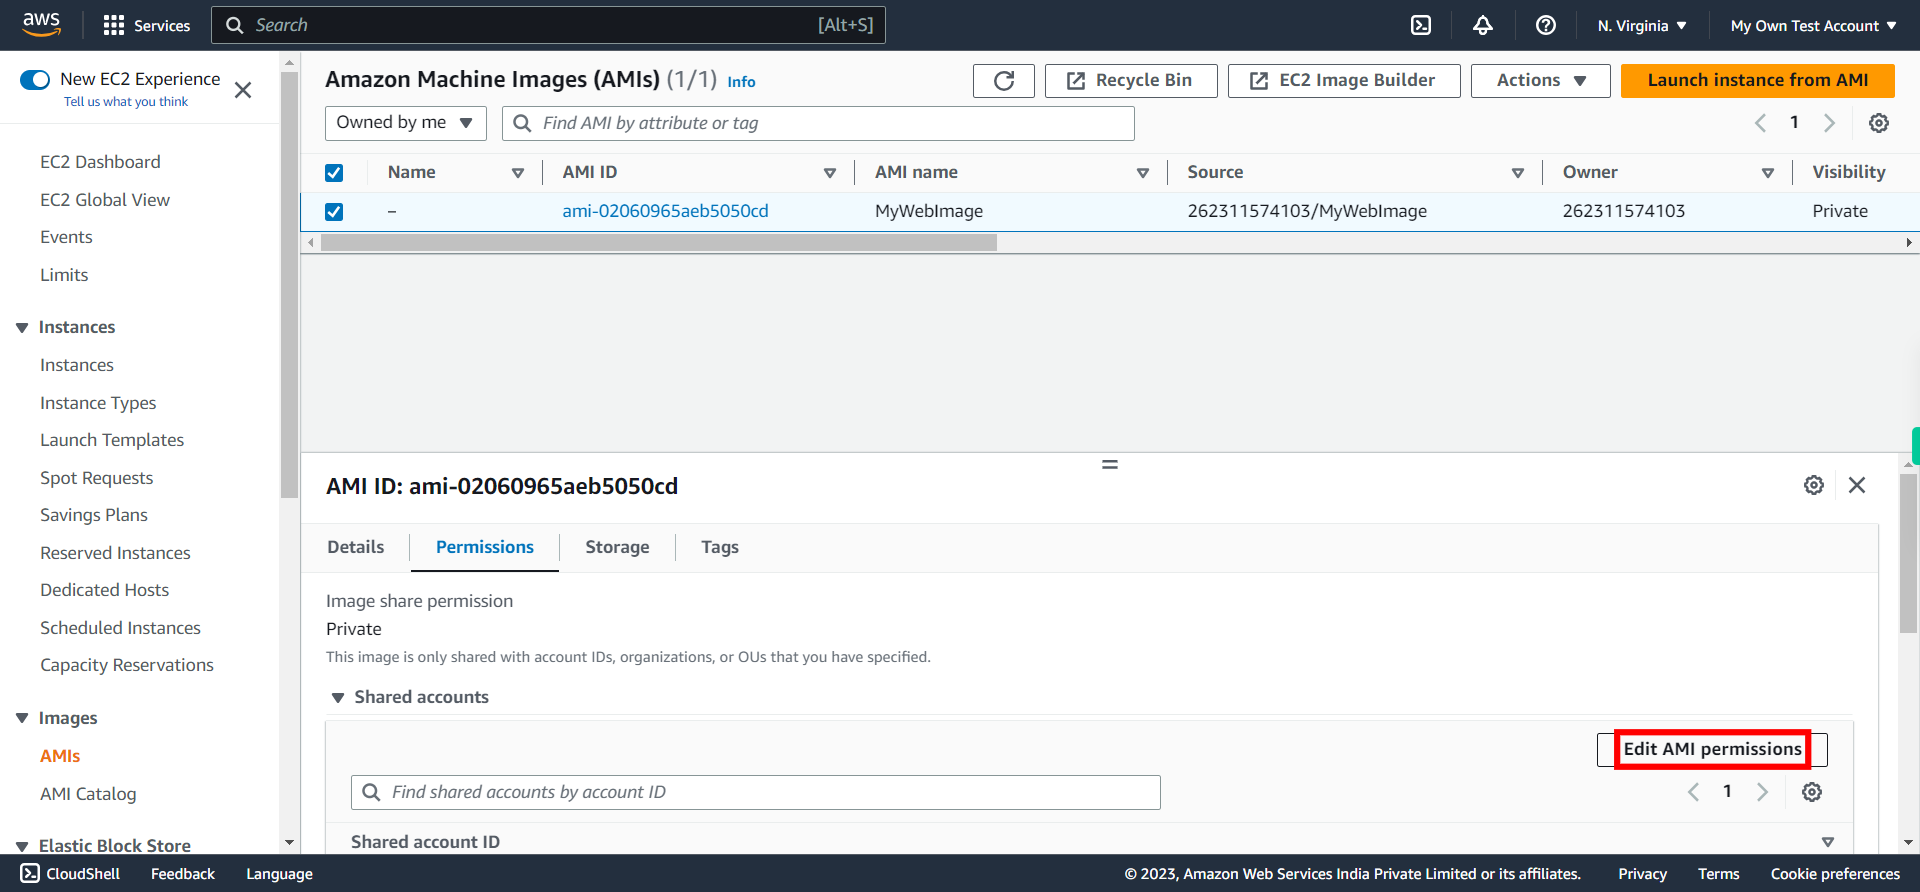Click Tell us what you think
Screen dimensions: 1920x892
(x=126, y=102)
